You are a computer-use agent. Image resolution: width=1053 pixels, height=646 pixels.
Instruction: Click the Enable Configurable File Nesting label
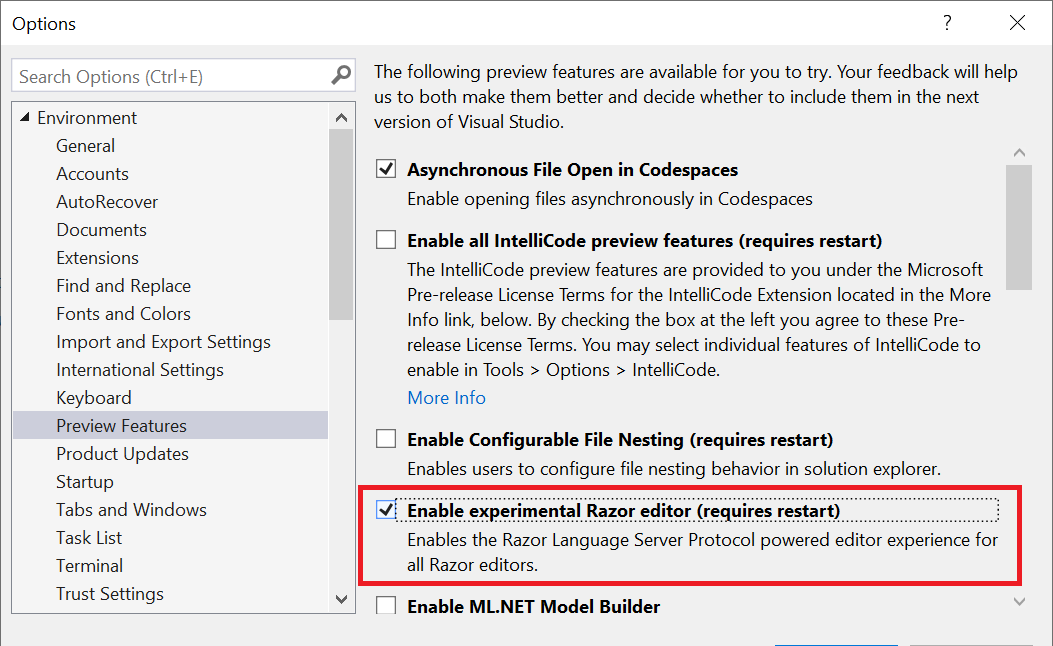pyautogui.click(x=620, y=440)
